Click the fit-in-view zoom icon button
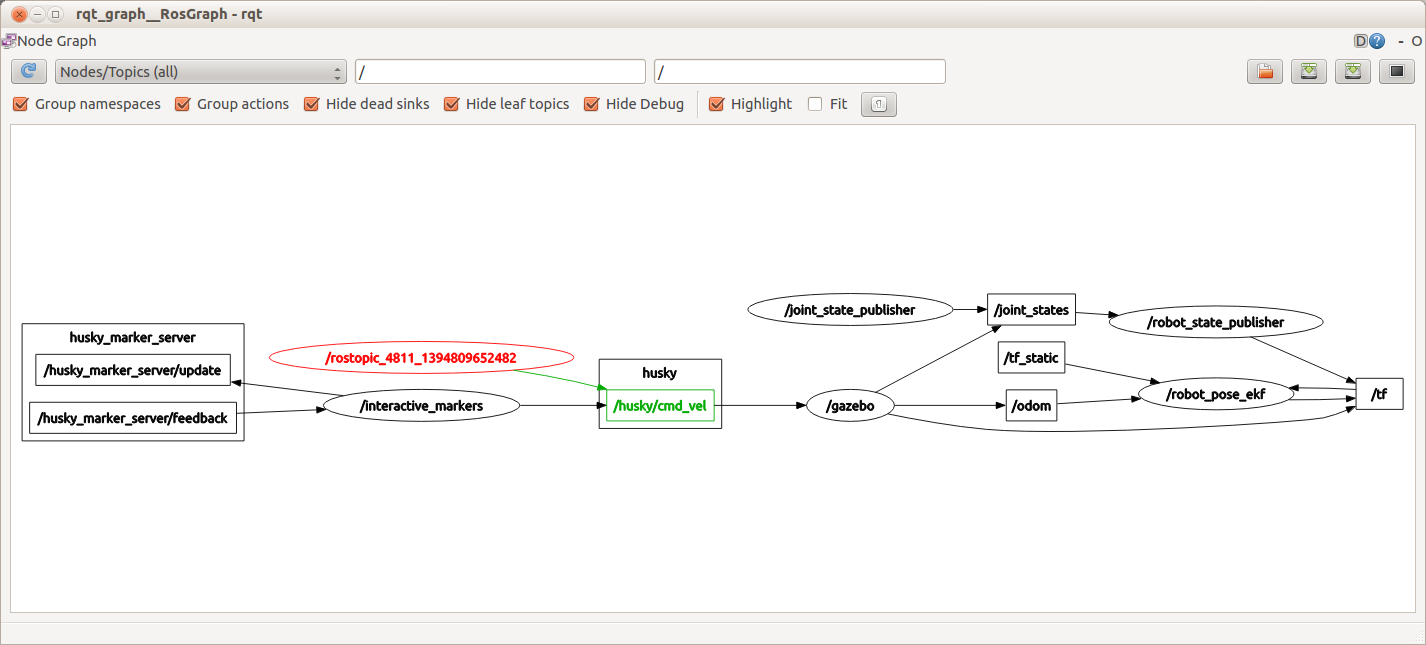The image size is (1426, 645). pos(878,104)
